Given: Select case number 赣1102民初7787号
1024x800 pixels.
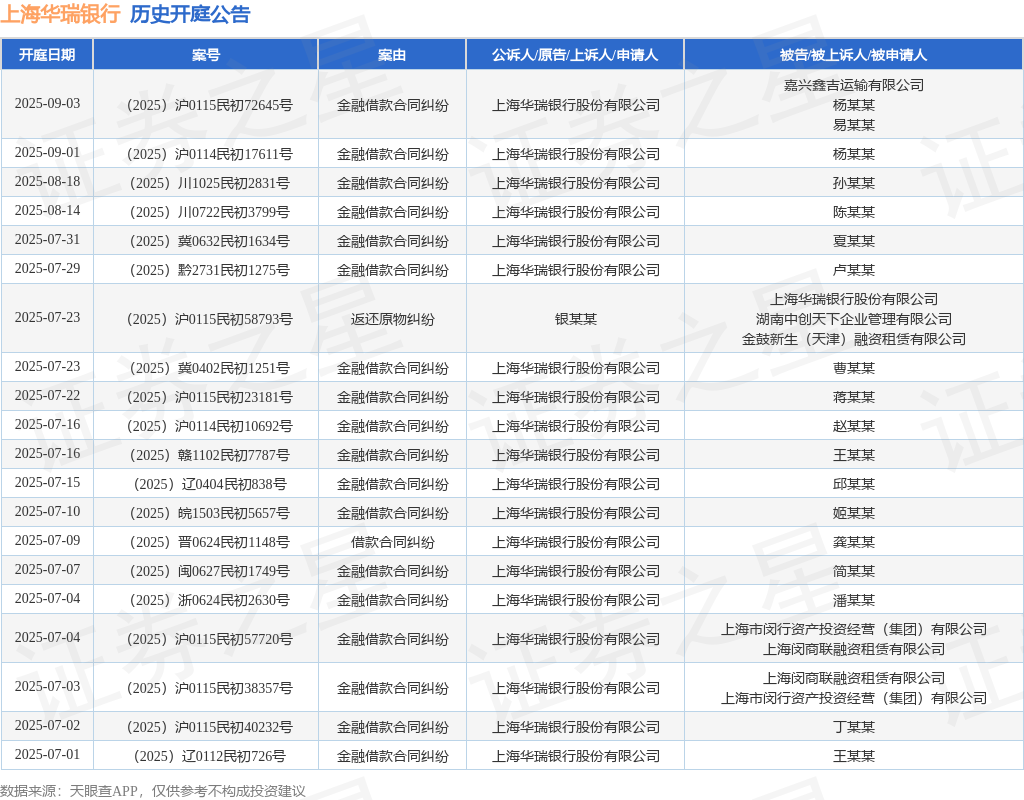Looking at the screenshot, I should pos(210,455).
